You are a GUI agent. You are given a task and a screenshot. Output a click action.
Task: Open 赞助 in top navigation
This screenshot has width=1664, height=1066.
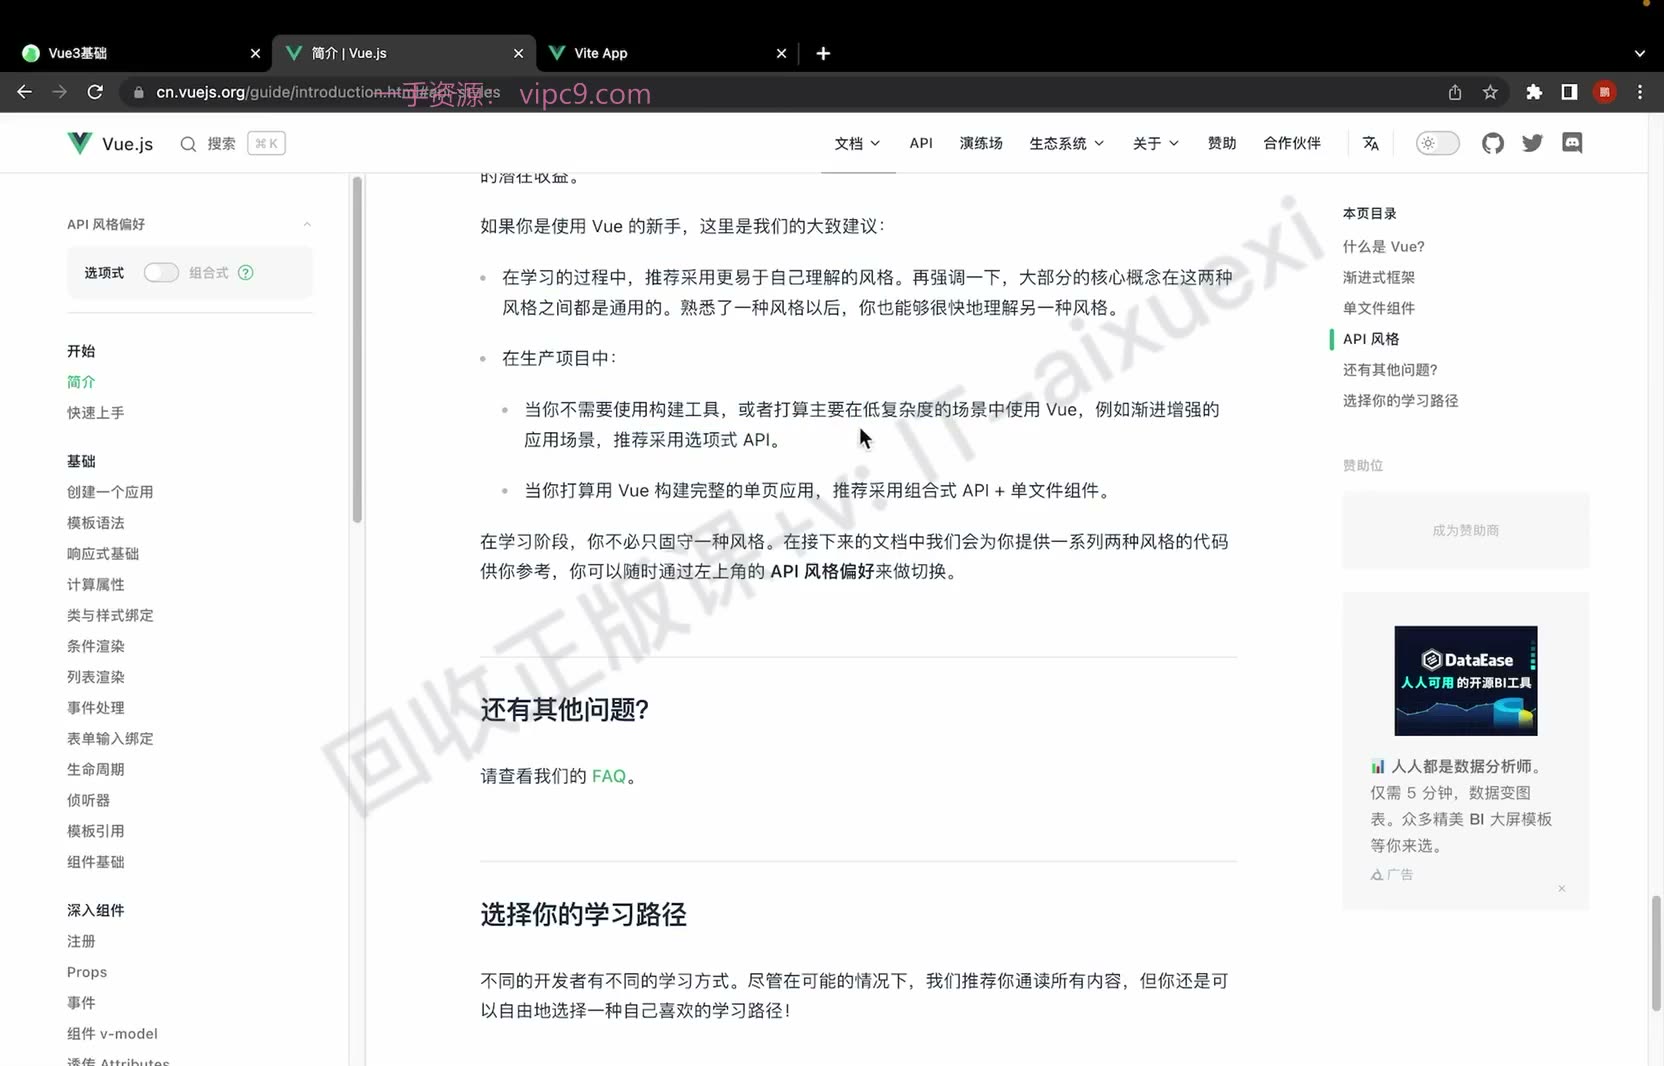(x=1222, y=143)
